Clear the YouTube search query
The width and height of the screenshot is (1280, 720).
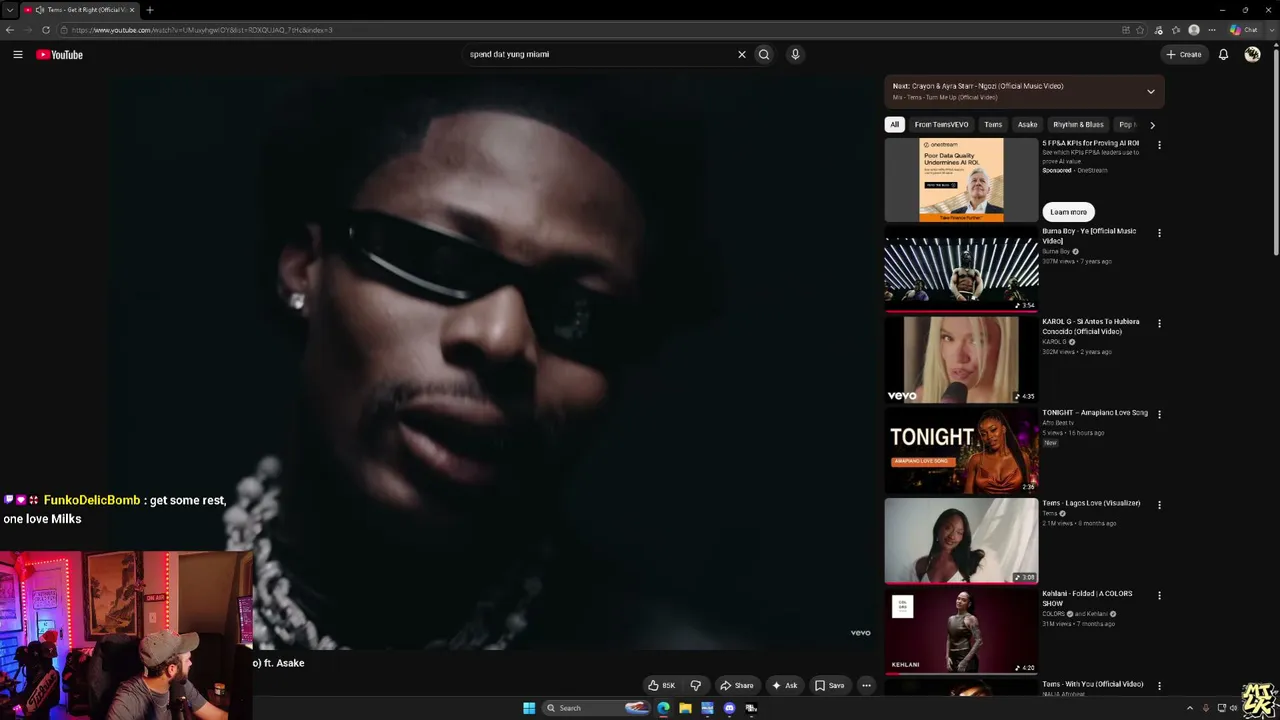[742, 55]
